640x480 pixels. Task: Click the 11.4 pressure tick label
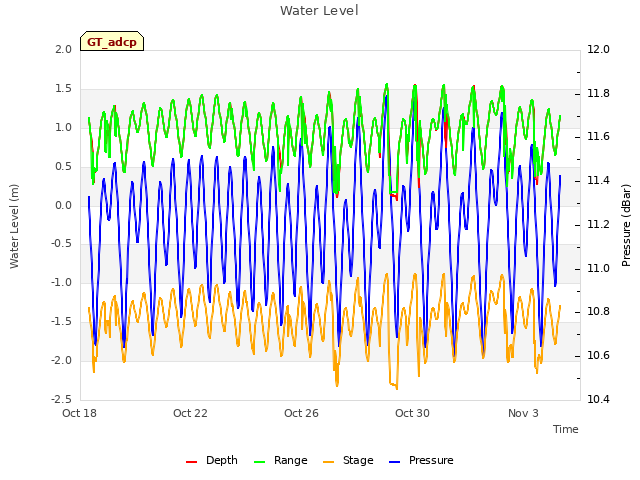(598, 180)
